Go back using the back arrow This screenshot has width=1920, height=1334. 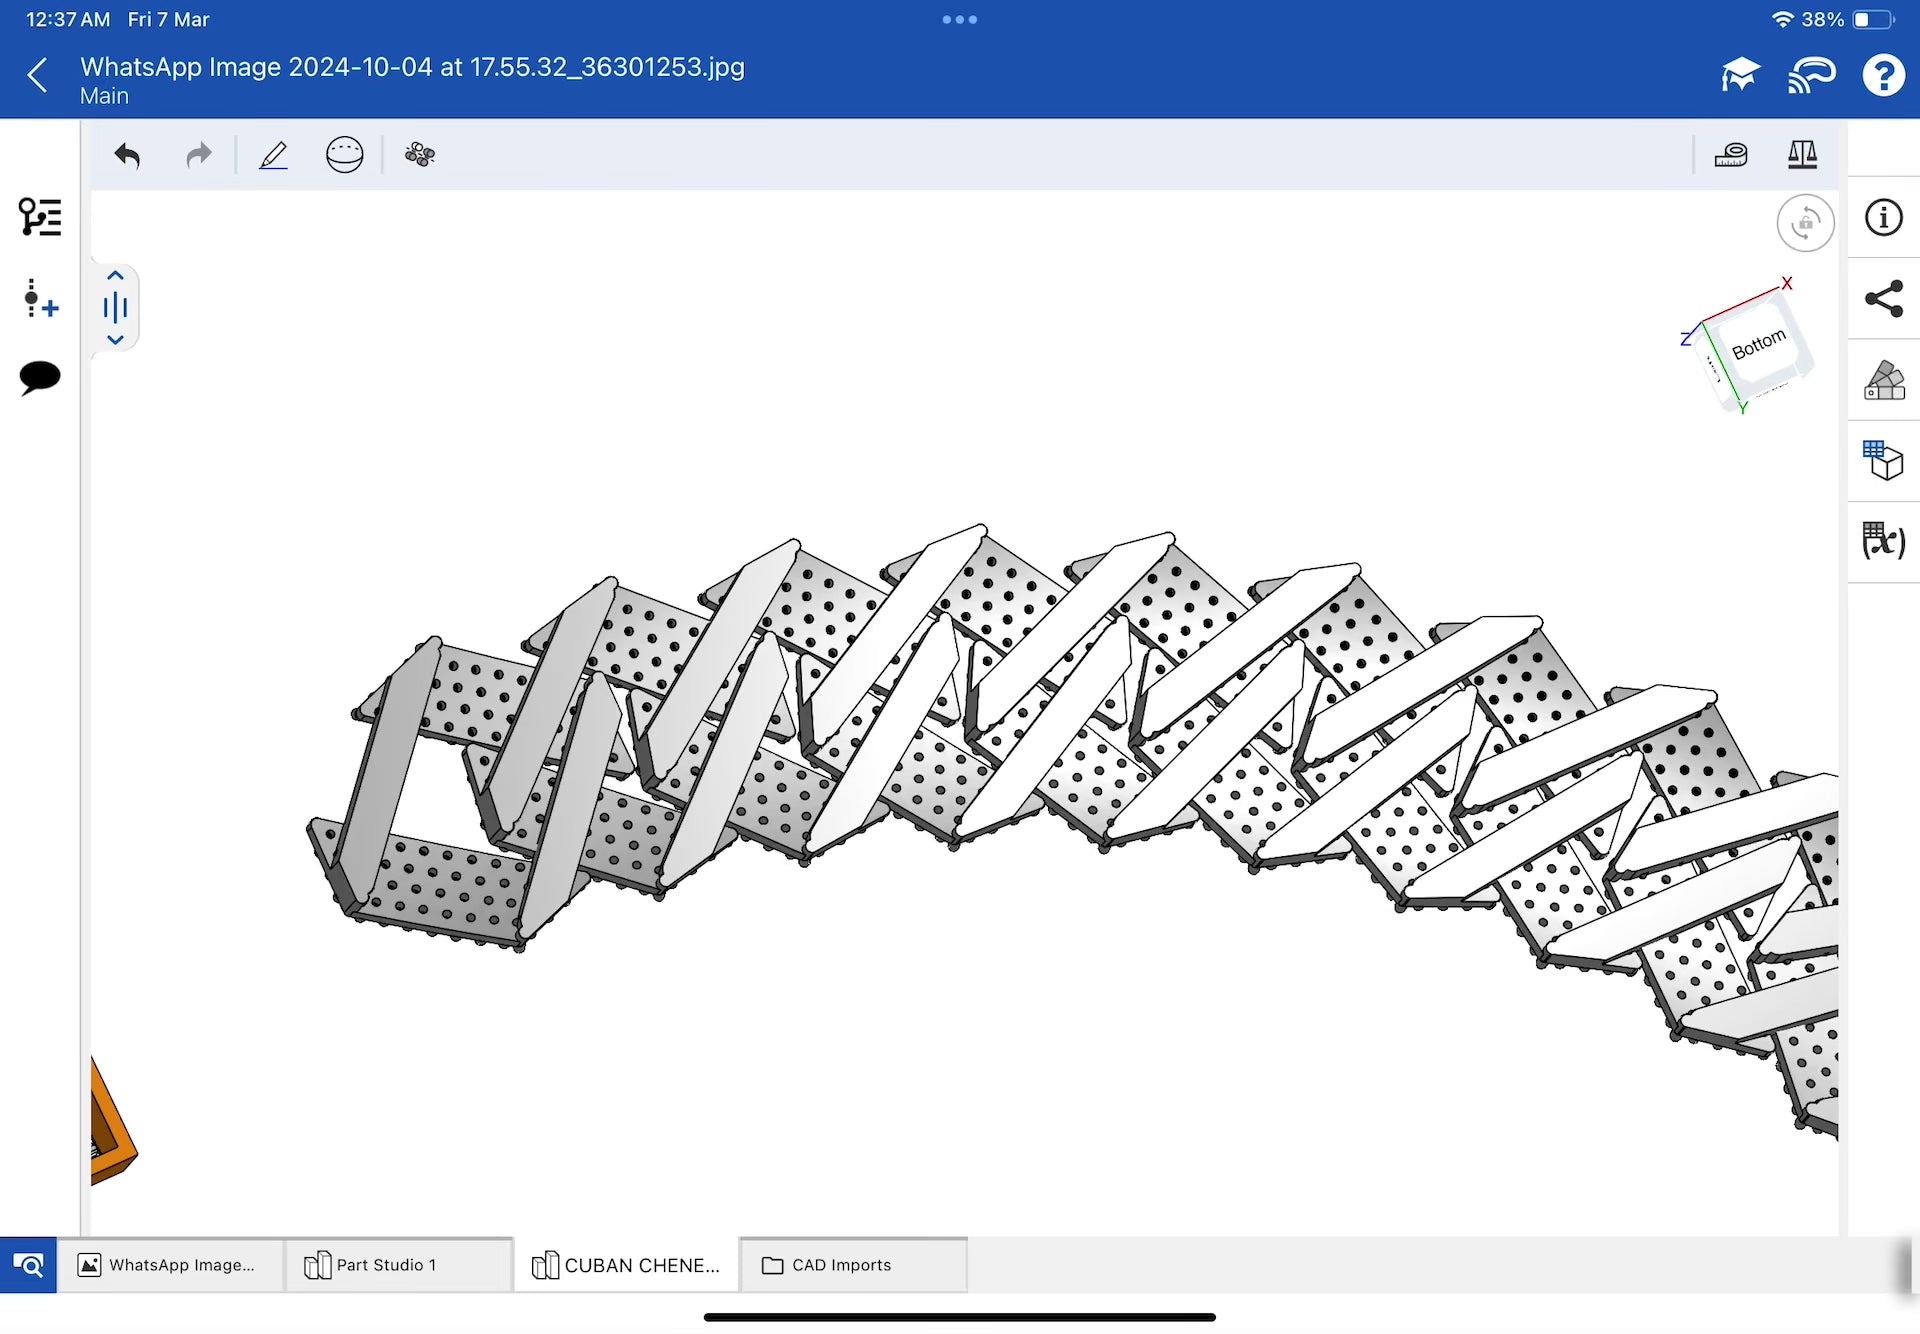pyautogui.click(x=38, y=75)
